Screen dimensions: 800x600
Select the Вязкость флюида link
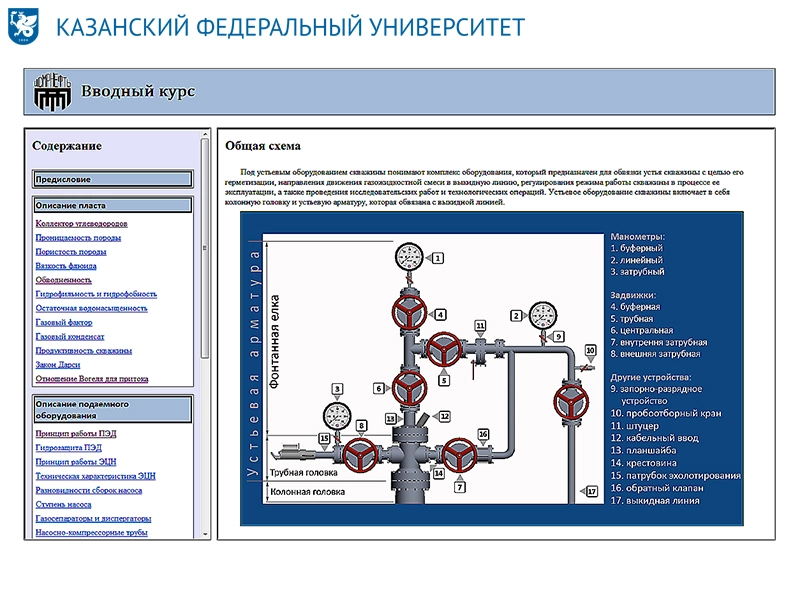tap(66, 266)
